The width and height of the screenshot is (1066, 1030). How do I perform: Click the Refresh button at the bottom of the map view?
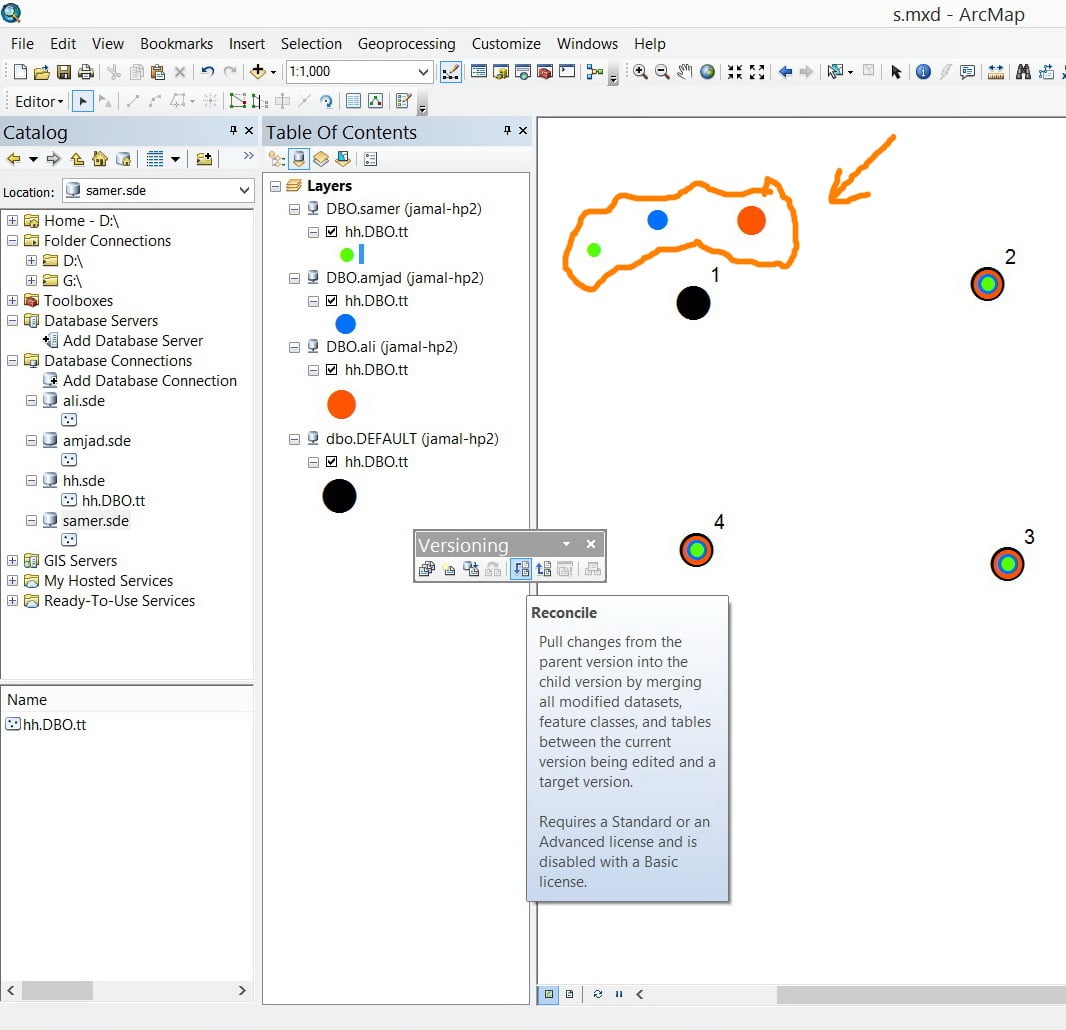pos(598,994)
